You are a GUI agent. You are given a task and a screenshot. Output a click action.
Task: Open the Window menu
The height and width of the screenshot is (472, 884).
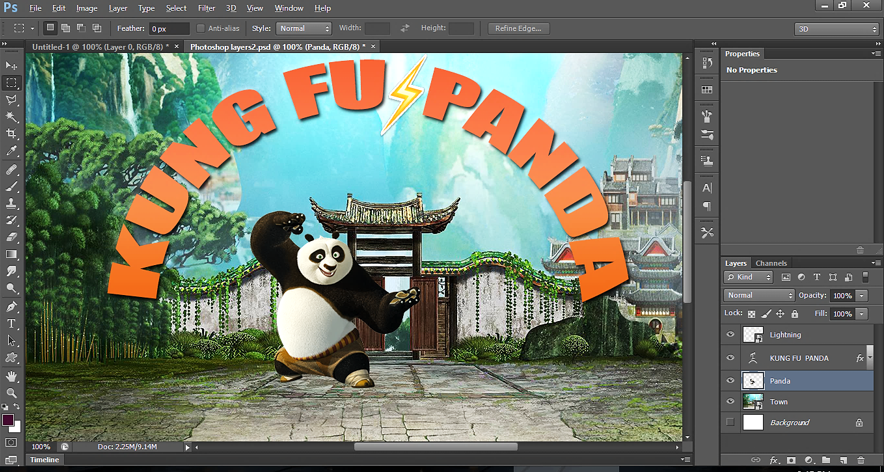[289, 8]
